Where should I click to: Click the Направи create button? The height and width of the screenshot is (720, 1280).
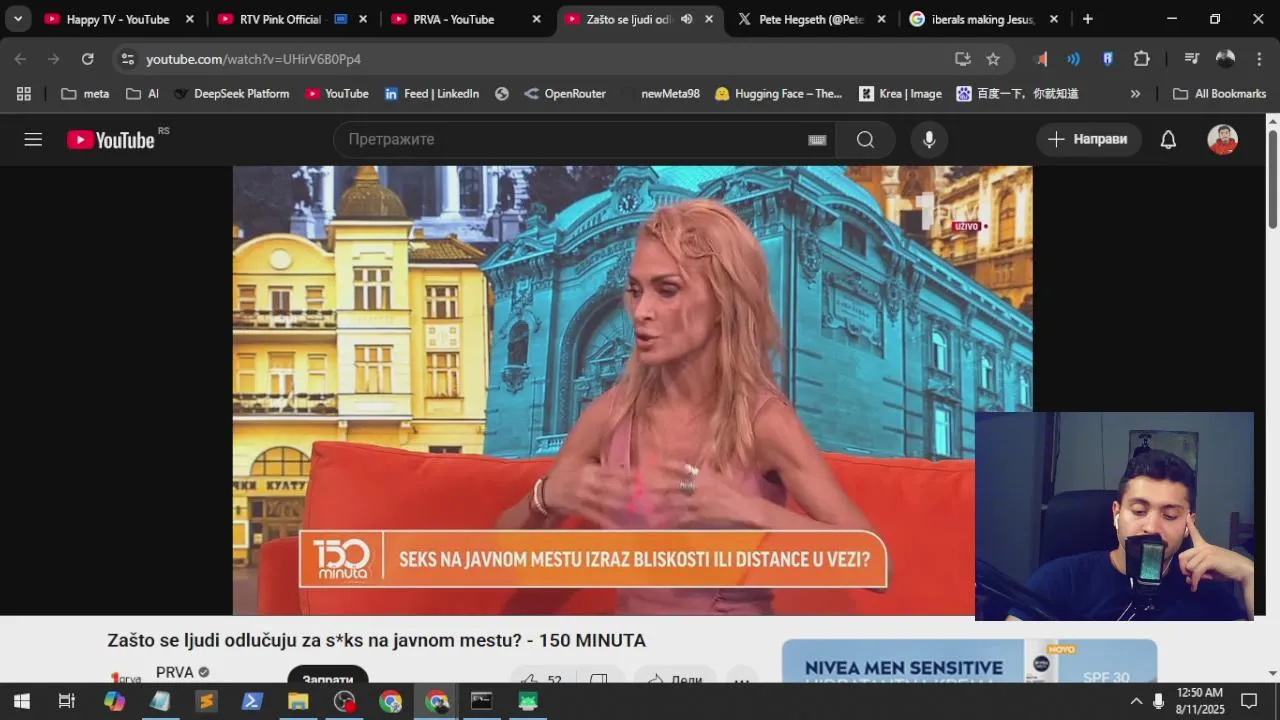tap(1088, 139)
